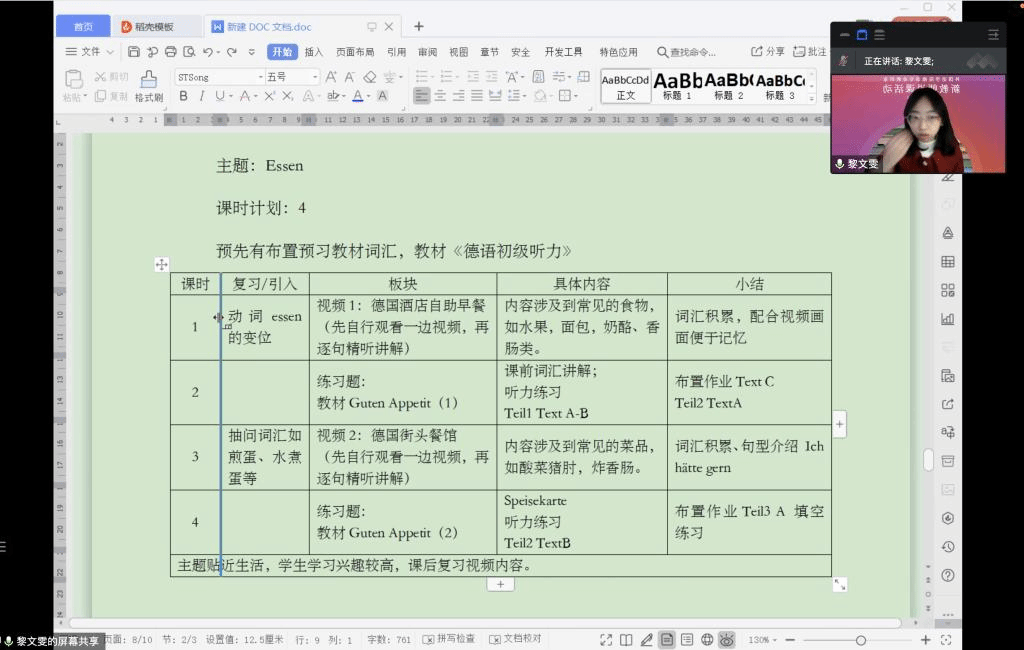Open the STSong font name dropdown

(x=260, y=77)
